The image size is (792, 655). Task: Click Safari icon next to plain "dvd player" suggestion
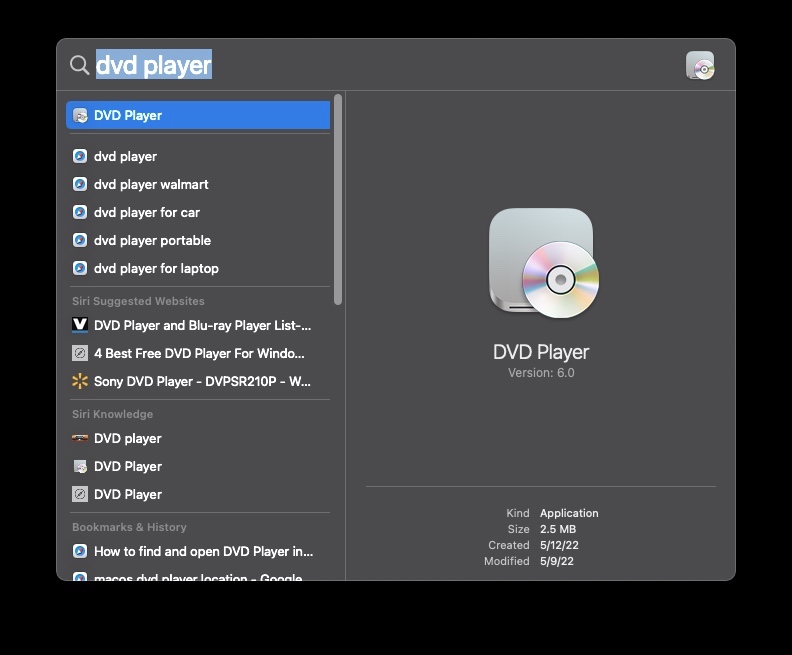(x=80, y=156)
